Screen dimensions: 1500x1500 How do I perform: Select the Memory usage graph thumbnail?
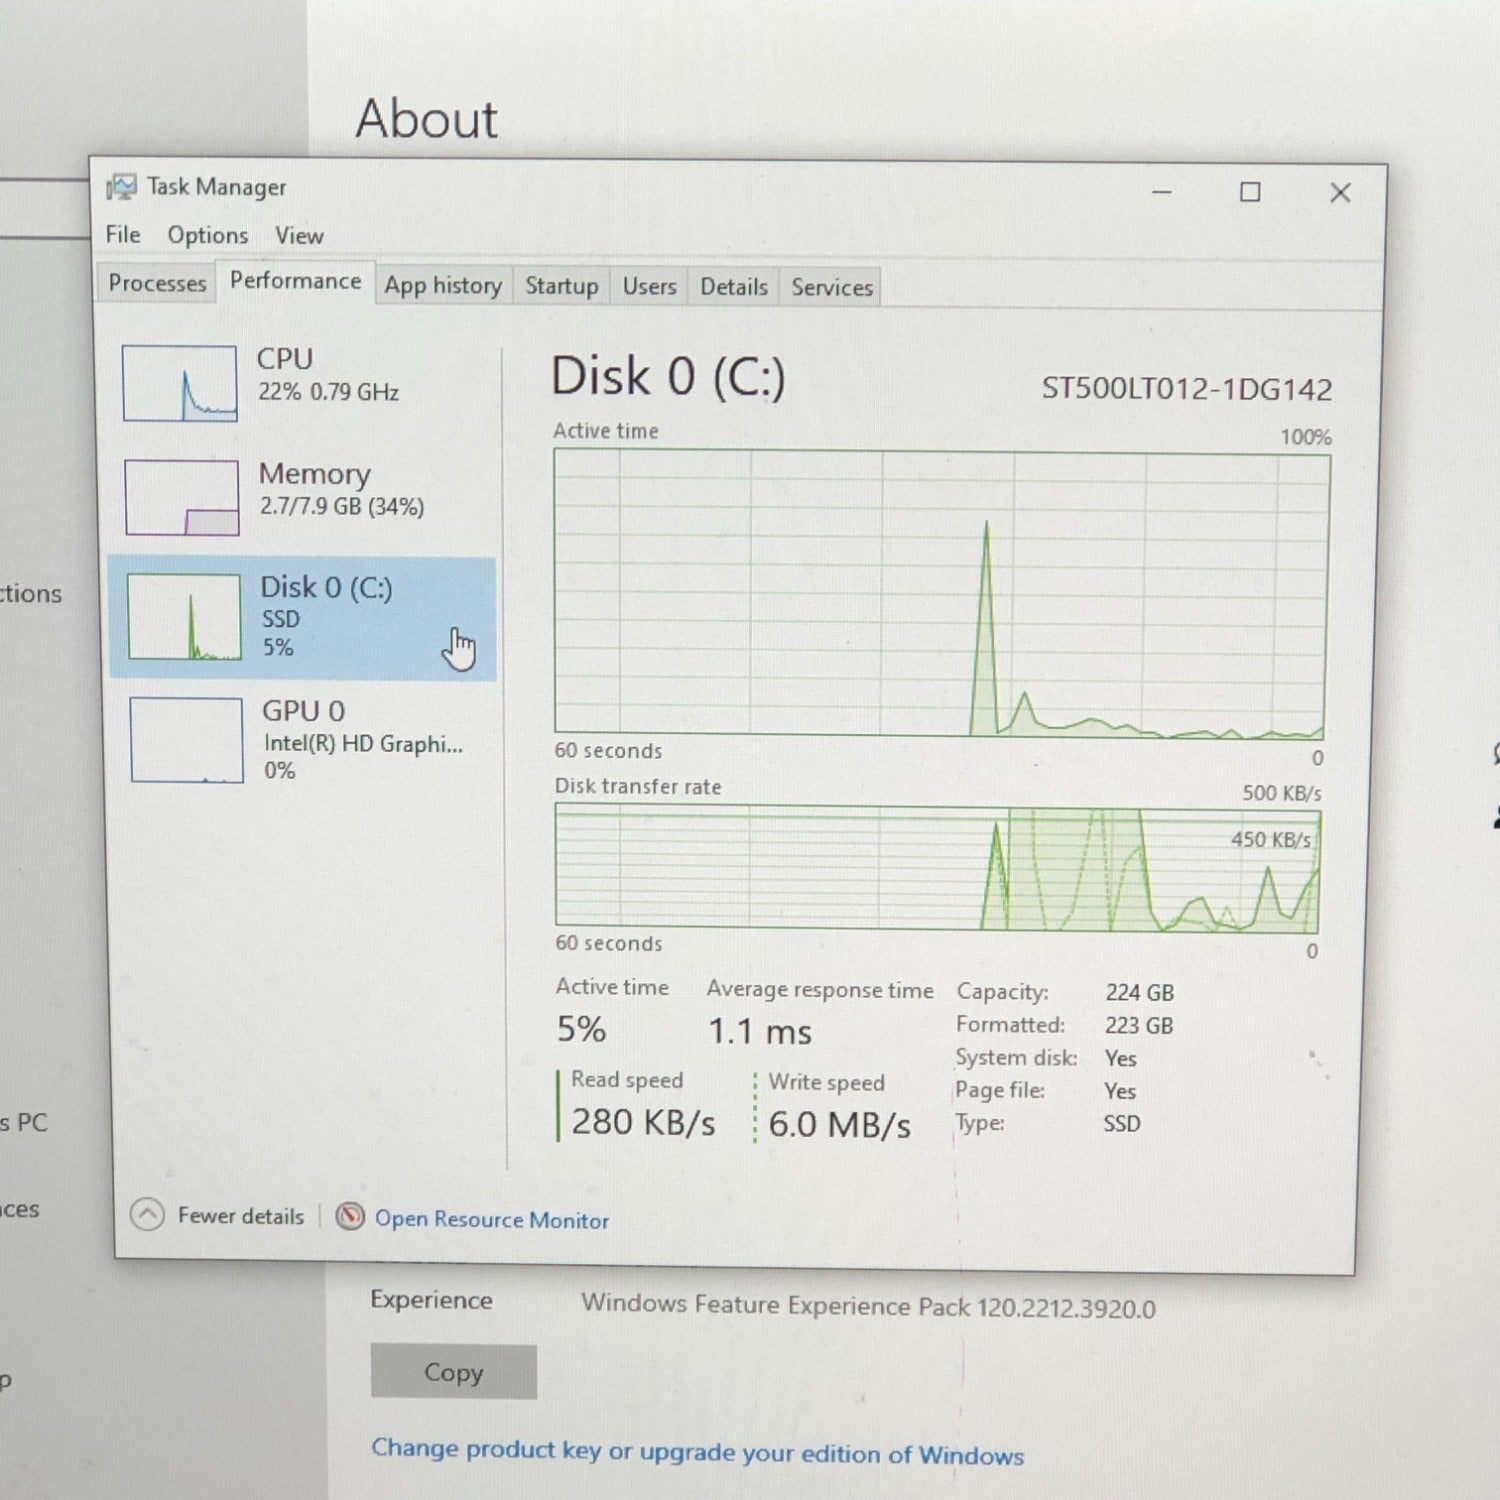pos(182,497)
